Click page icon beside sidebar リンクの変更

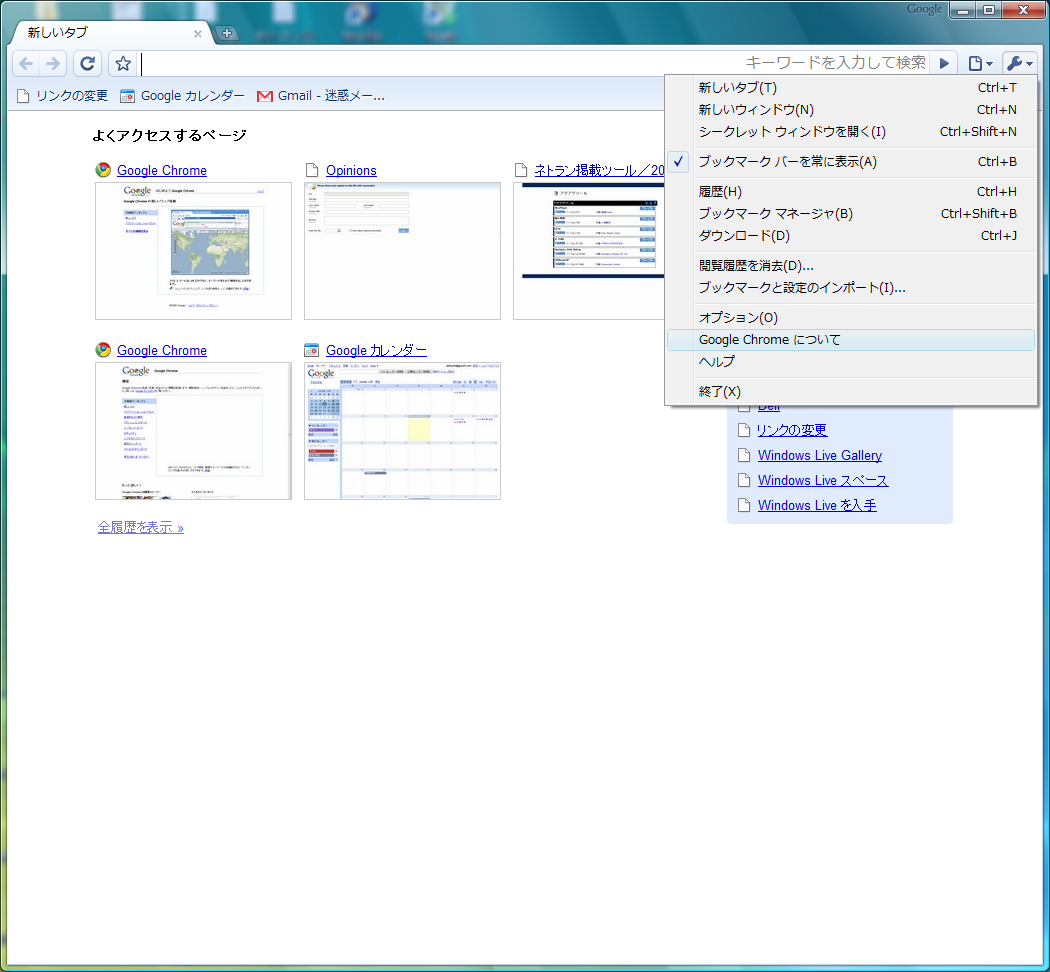coord(743,430)
